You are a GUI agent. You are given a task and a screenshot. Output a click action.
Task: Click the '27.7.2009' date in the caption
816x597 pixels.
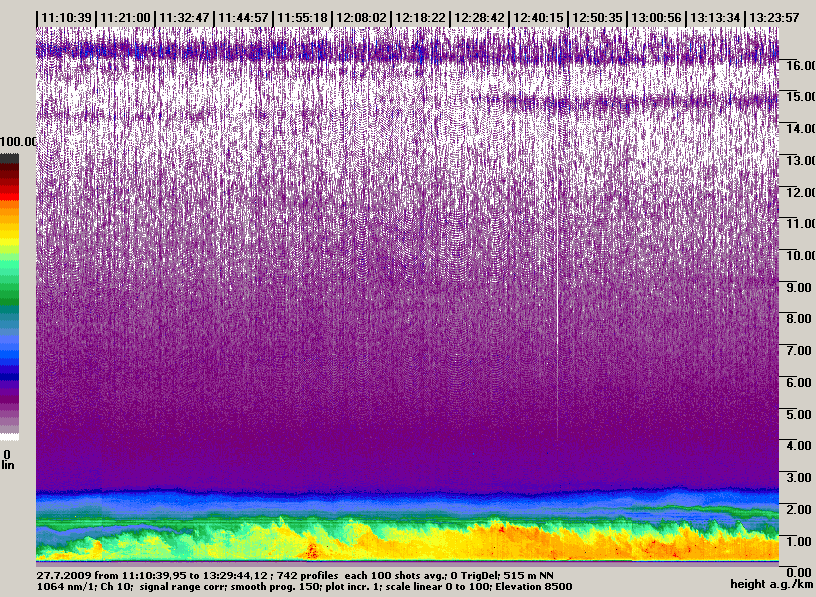65,576
